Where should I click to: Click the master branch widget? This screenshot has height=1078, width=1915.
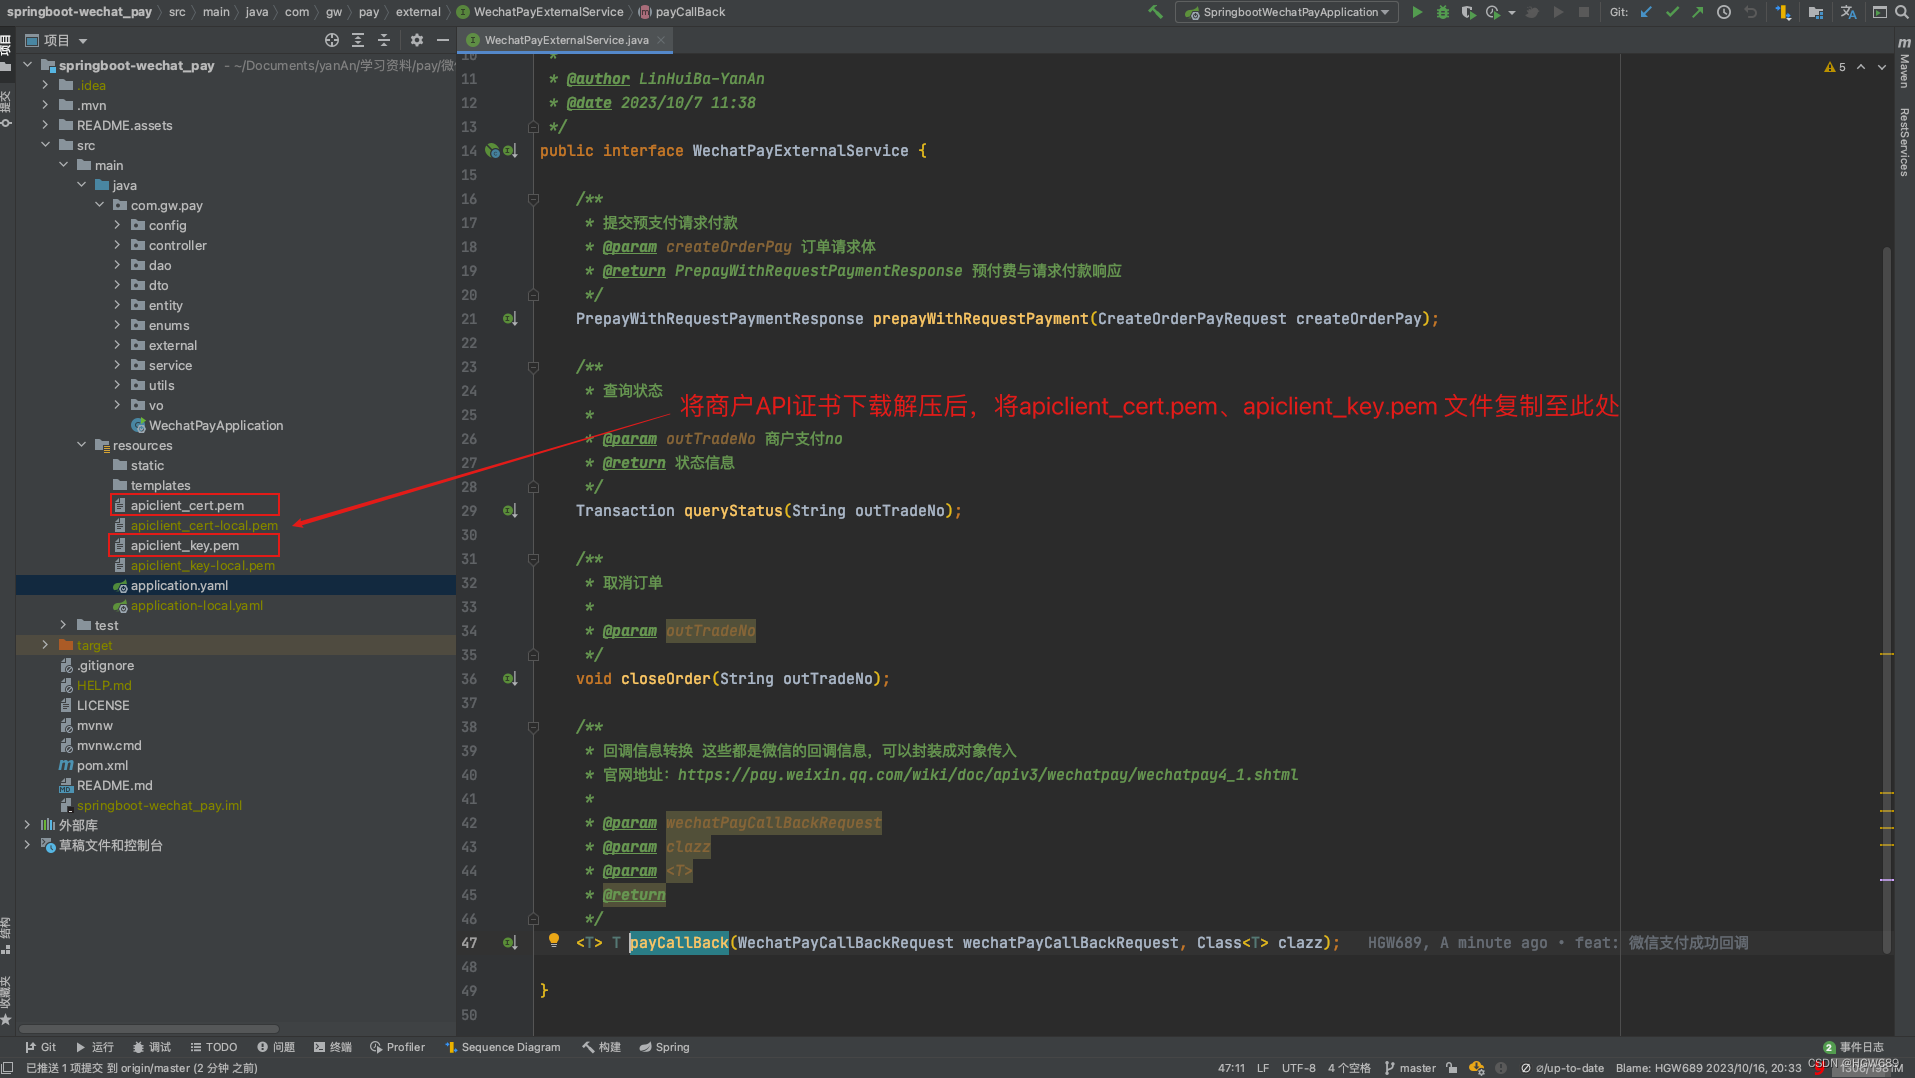coord(1410,1068)
